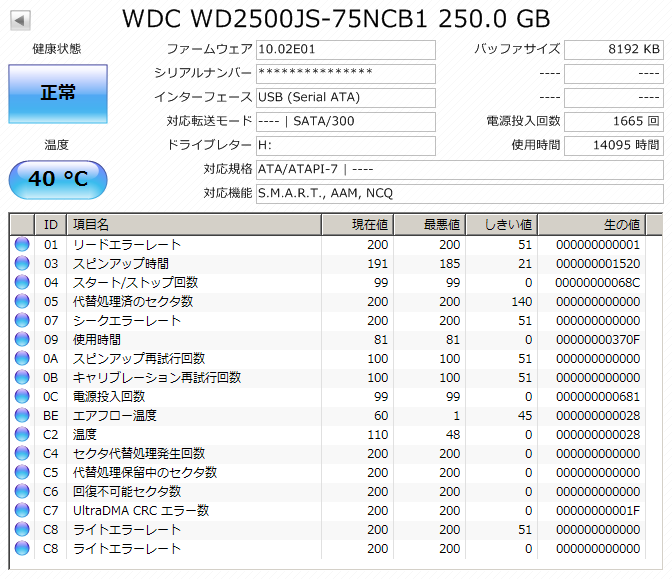The height and width of the screenshot is (579, 672).
Task: Click the 対応転送モード field SATA/300
Action: pyautogui.click(x=346, y=122)
